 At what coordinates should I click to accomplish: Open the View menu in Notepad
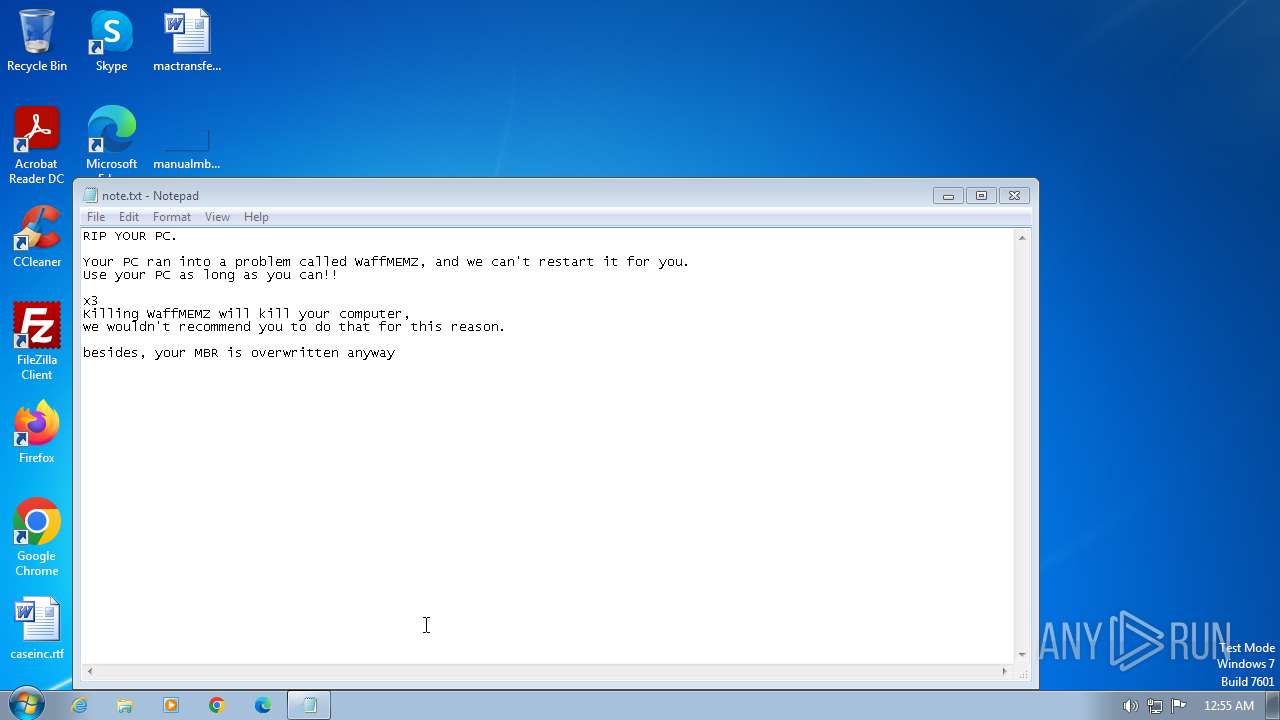point(217,217)
